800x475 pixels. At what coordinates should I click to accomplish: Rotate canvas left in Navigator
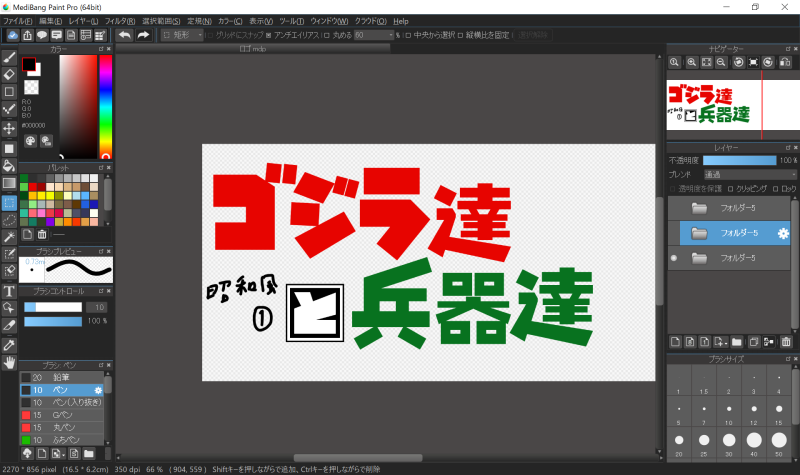[x=738, y=62]
